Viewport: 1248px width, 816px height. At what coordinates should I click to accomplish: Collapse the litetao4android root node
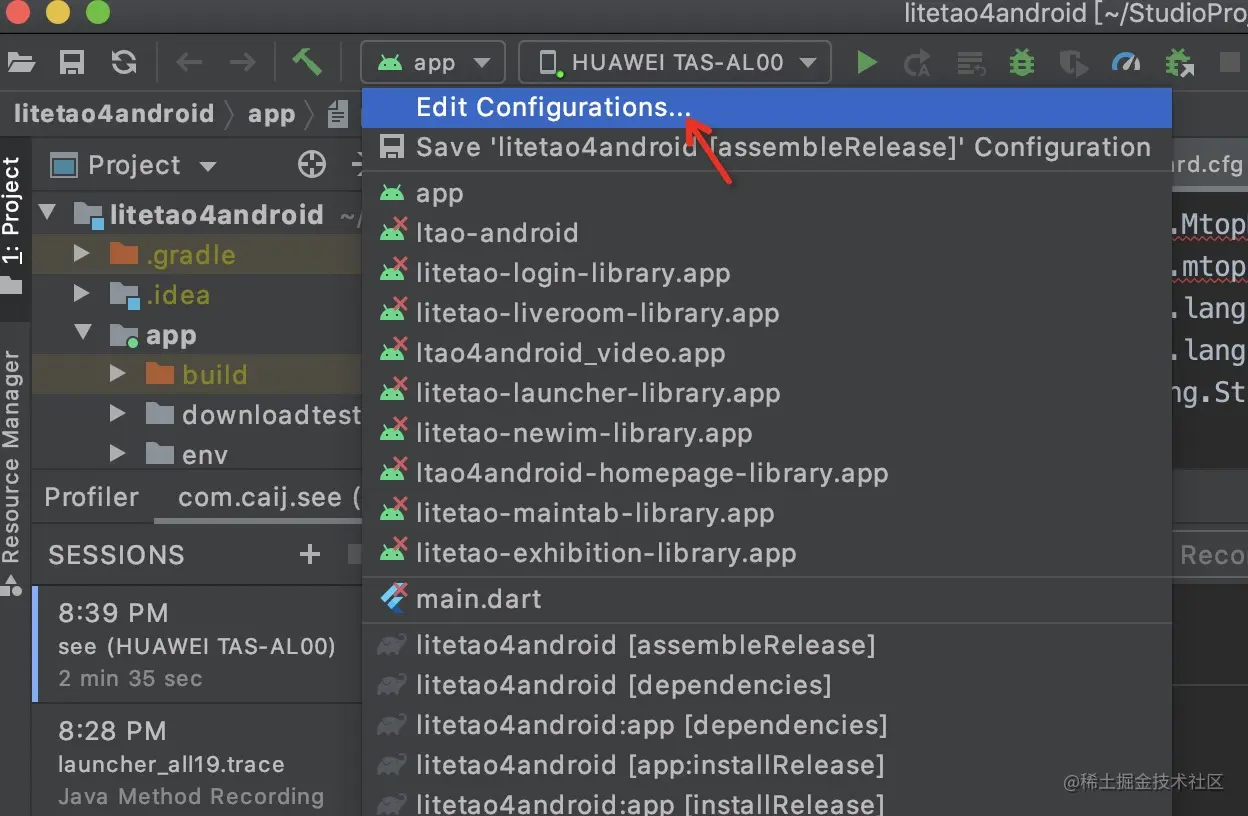click(x=46, y=214)
